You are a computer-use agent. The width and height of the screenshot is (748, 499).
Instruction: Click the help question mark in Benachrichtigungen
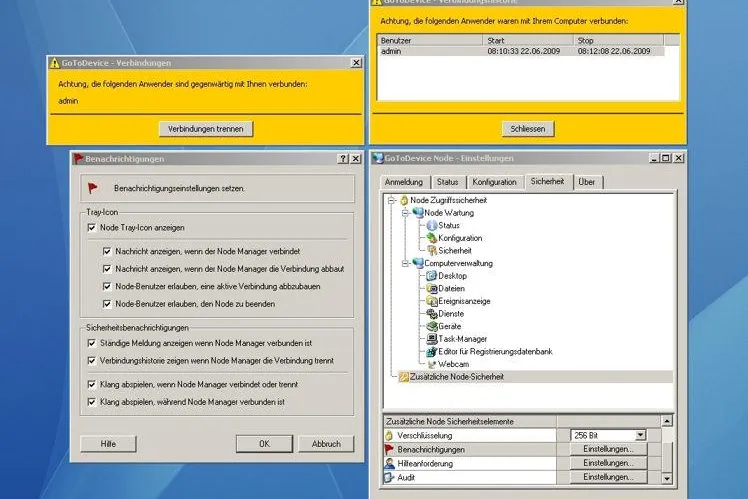tap(343, 159)
